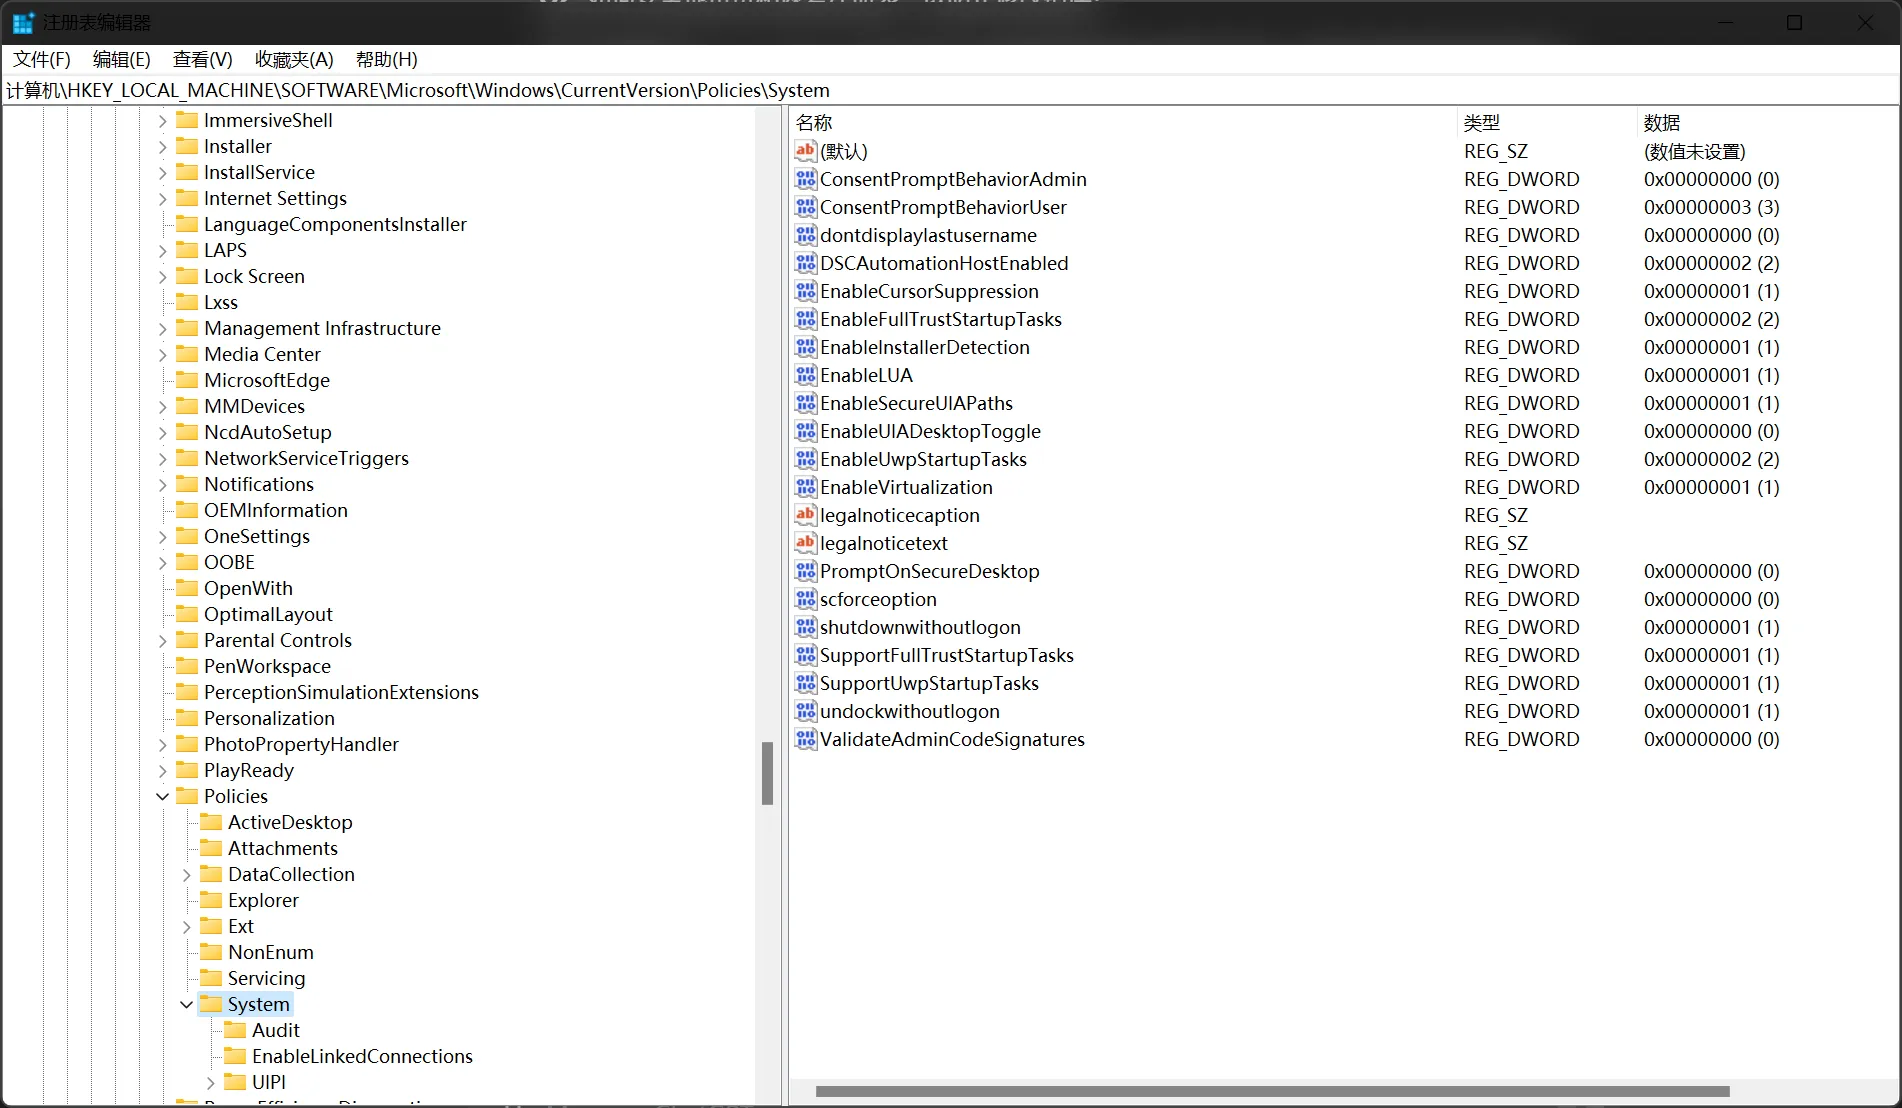Open the 文件(F) menu
The image size is (1902, 1108).
42,60
